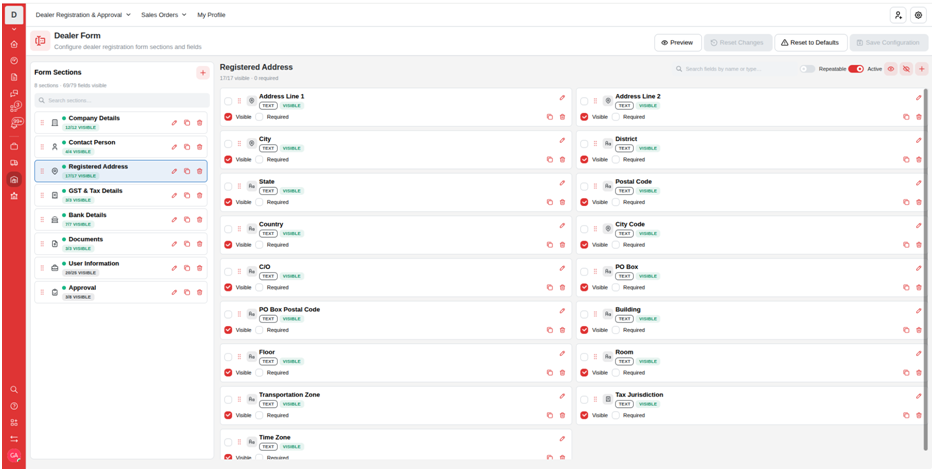This screenshot has width=934, height=471.
Task: Check Required for the City field
Action: [x=259, y=160]
